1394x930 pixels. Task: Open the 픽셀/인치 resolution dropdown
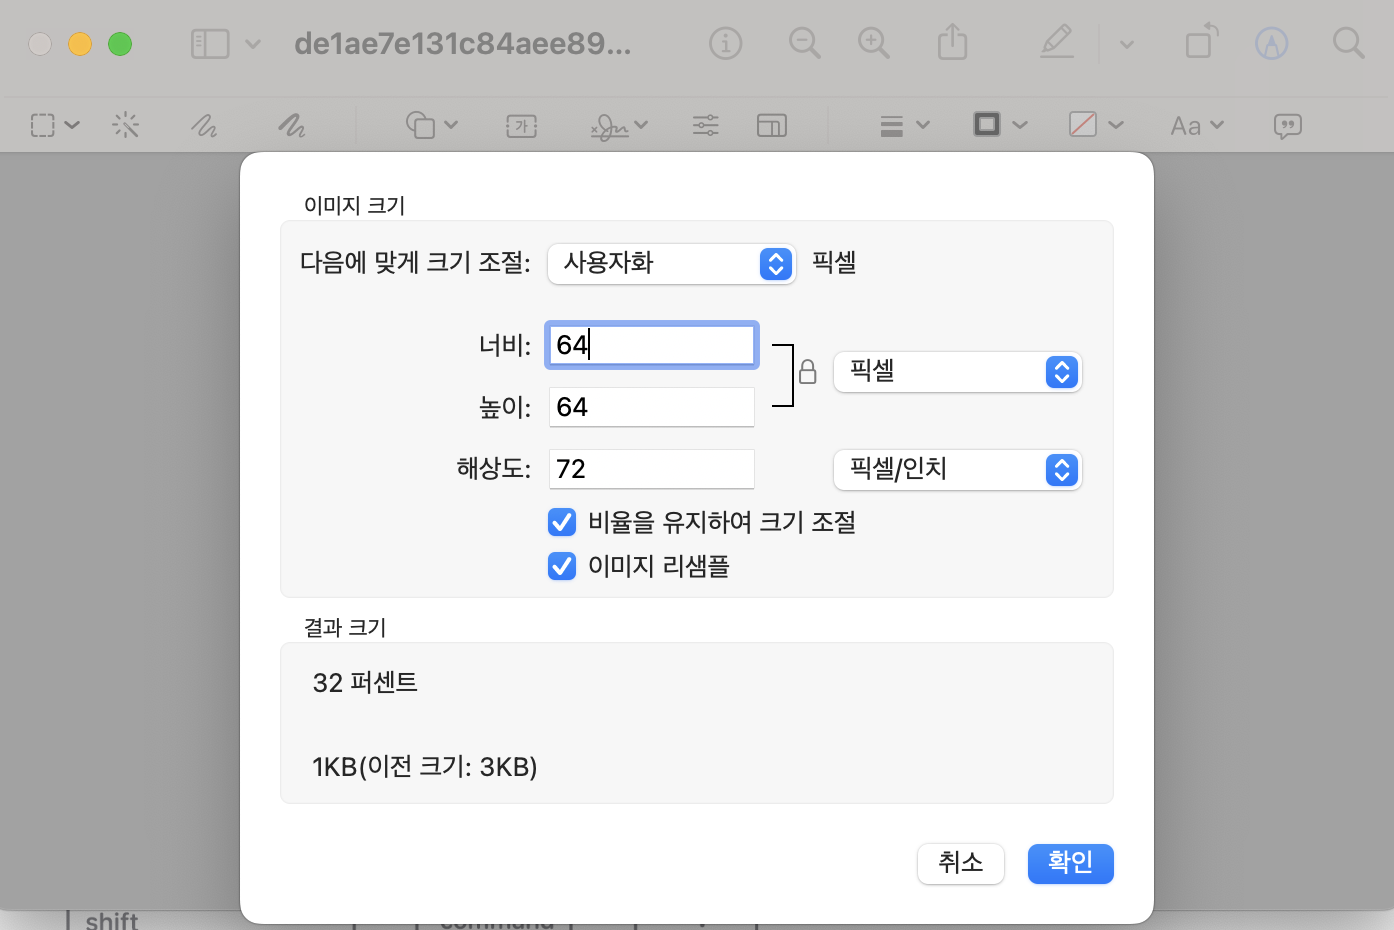(x=957, y=470)
